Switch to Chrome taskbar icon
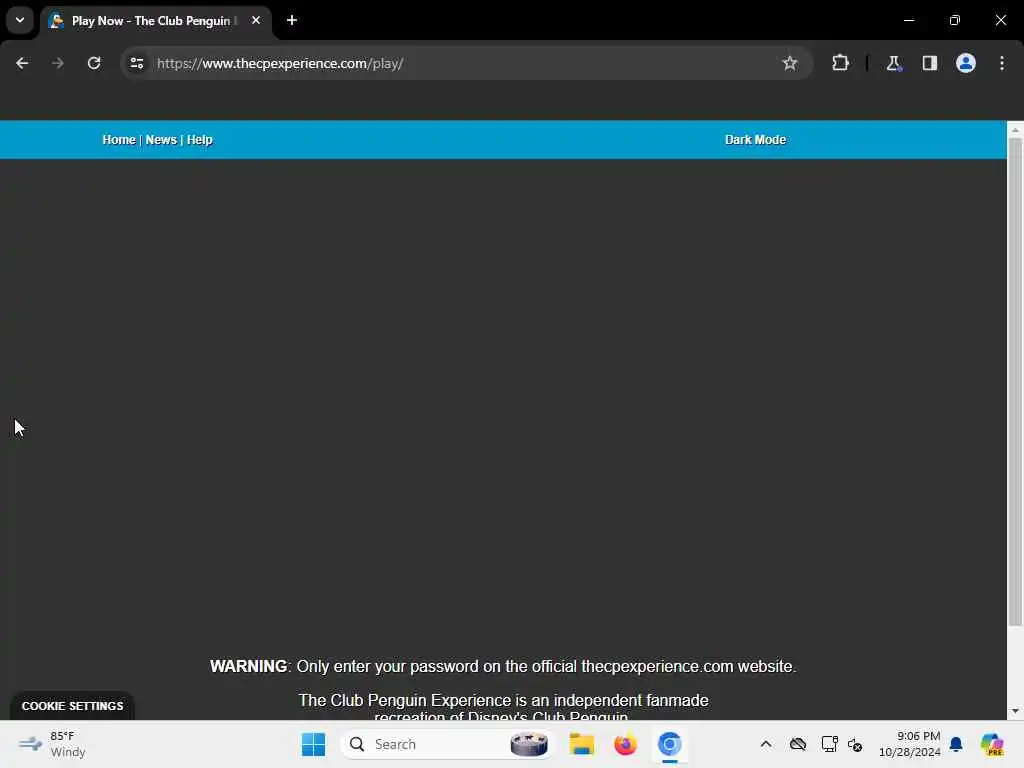 click(669, 744)
